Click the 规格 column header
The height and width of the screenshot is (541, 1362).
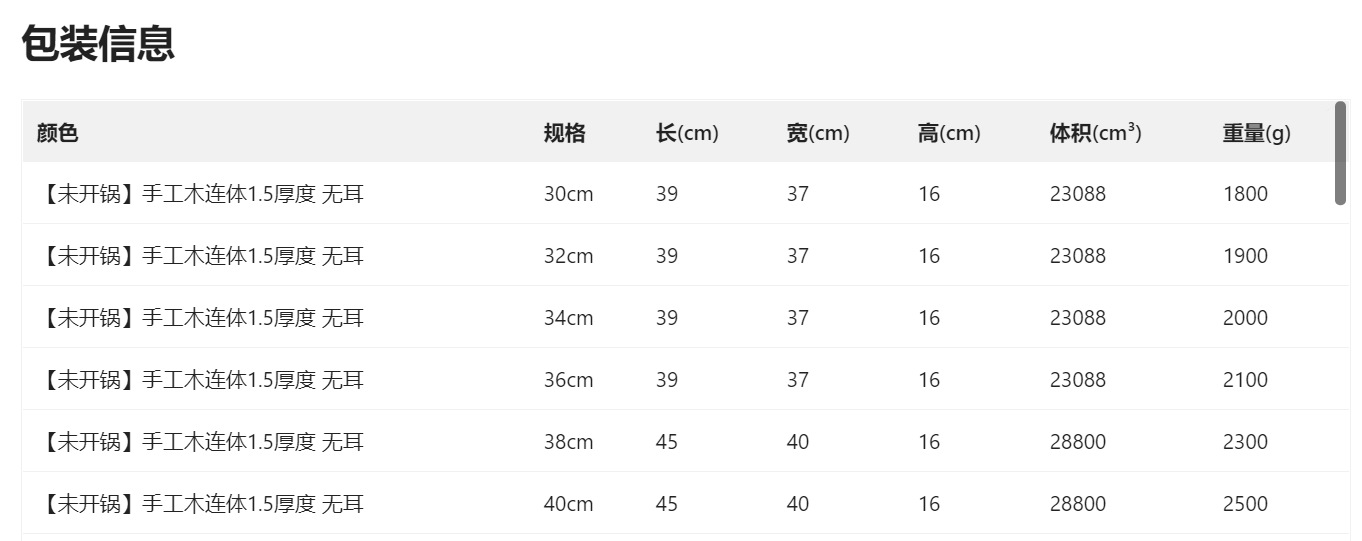564,133
